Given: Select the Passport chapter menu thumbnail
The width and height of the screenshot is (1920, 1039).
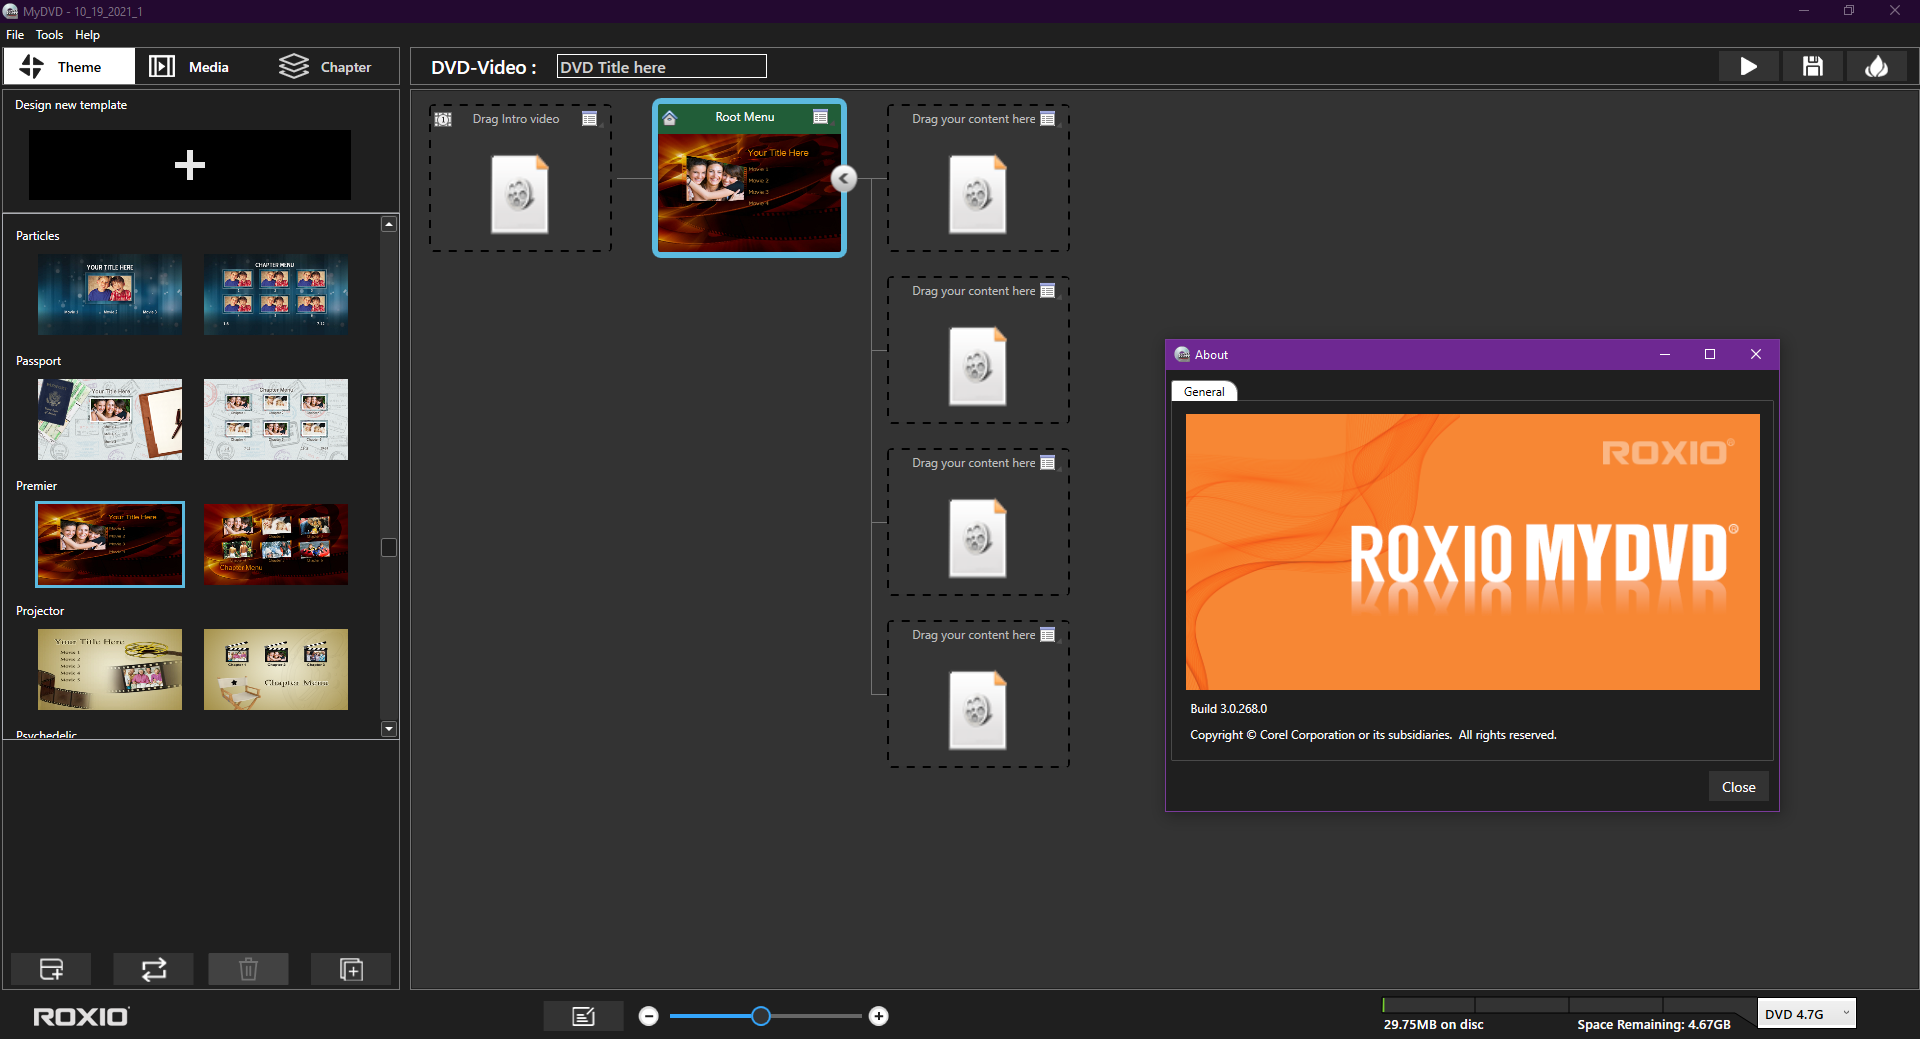Looking at the screenshot, I should click(x=276, y=419).
